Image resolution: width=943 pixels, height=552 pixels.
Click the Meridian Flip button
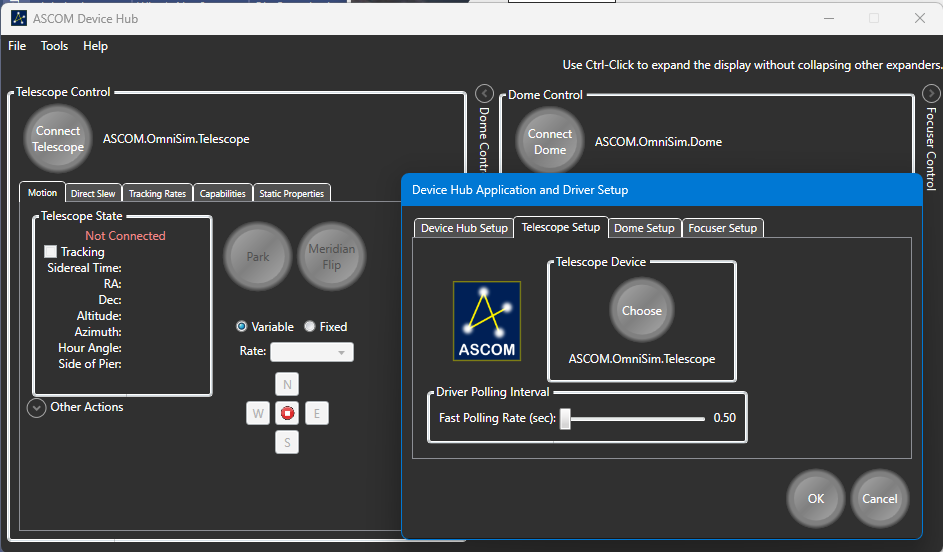click(x=331, y=257)
